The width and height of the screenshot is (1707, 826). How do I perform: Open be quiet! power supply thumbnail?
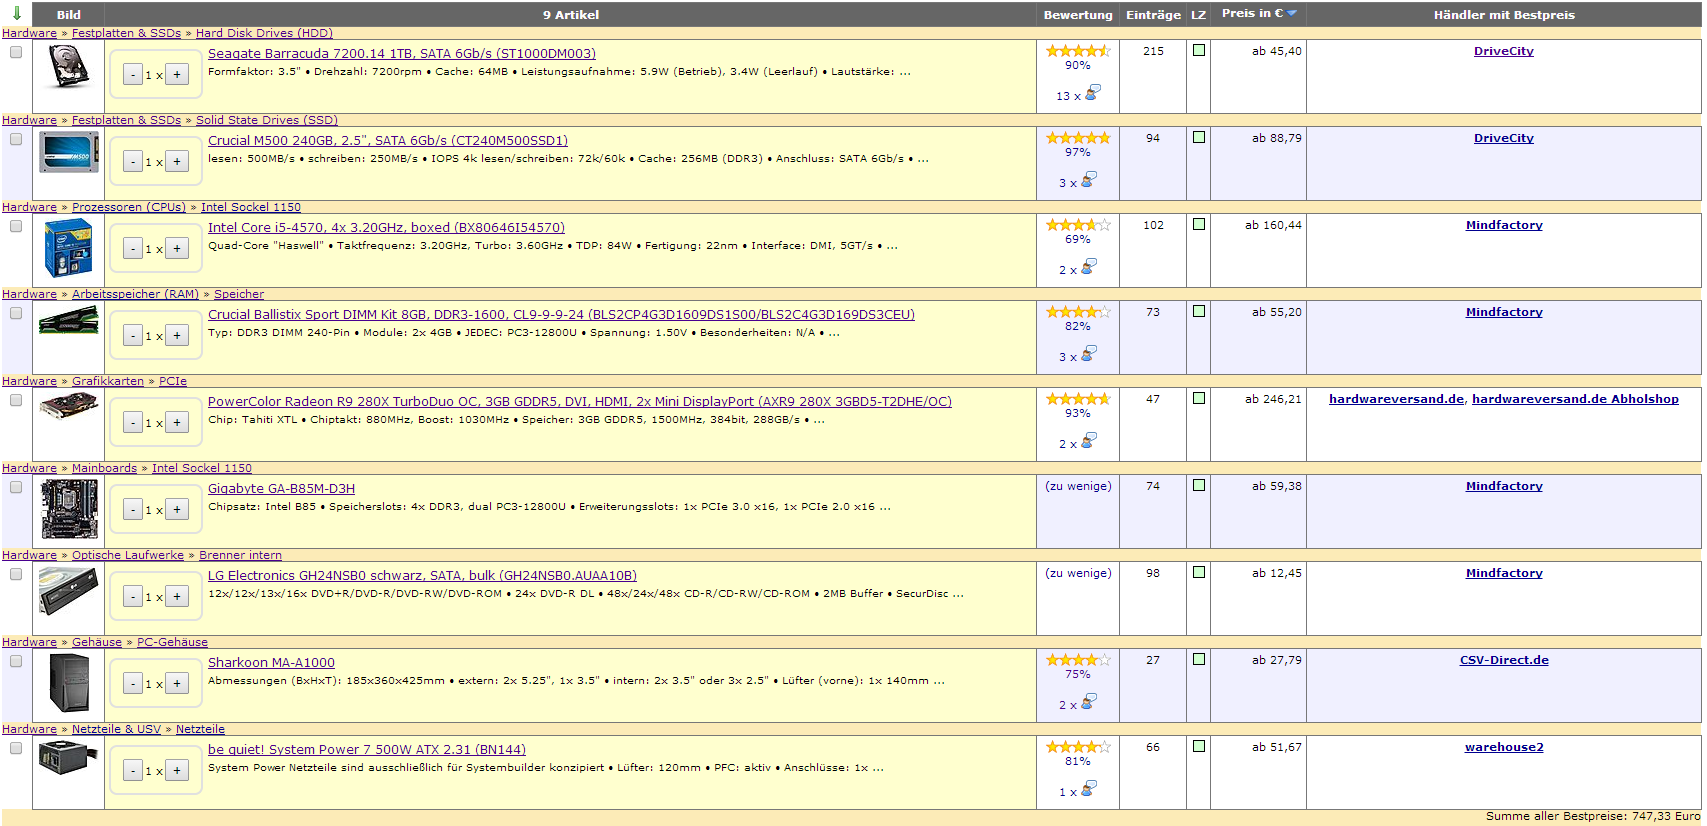(69, 758)
